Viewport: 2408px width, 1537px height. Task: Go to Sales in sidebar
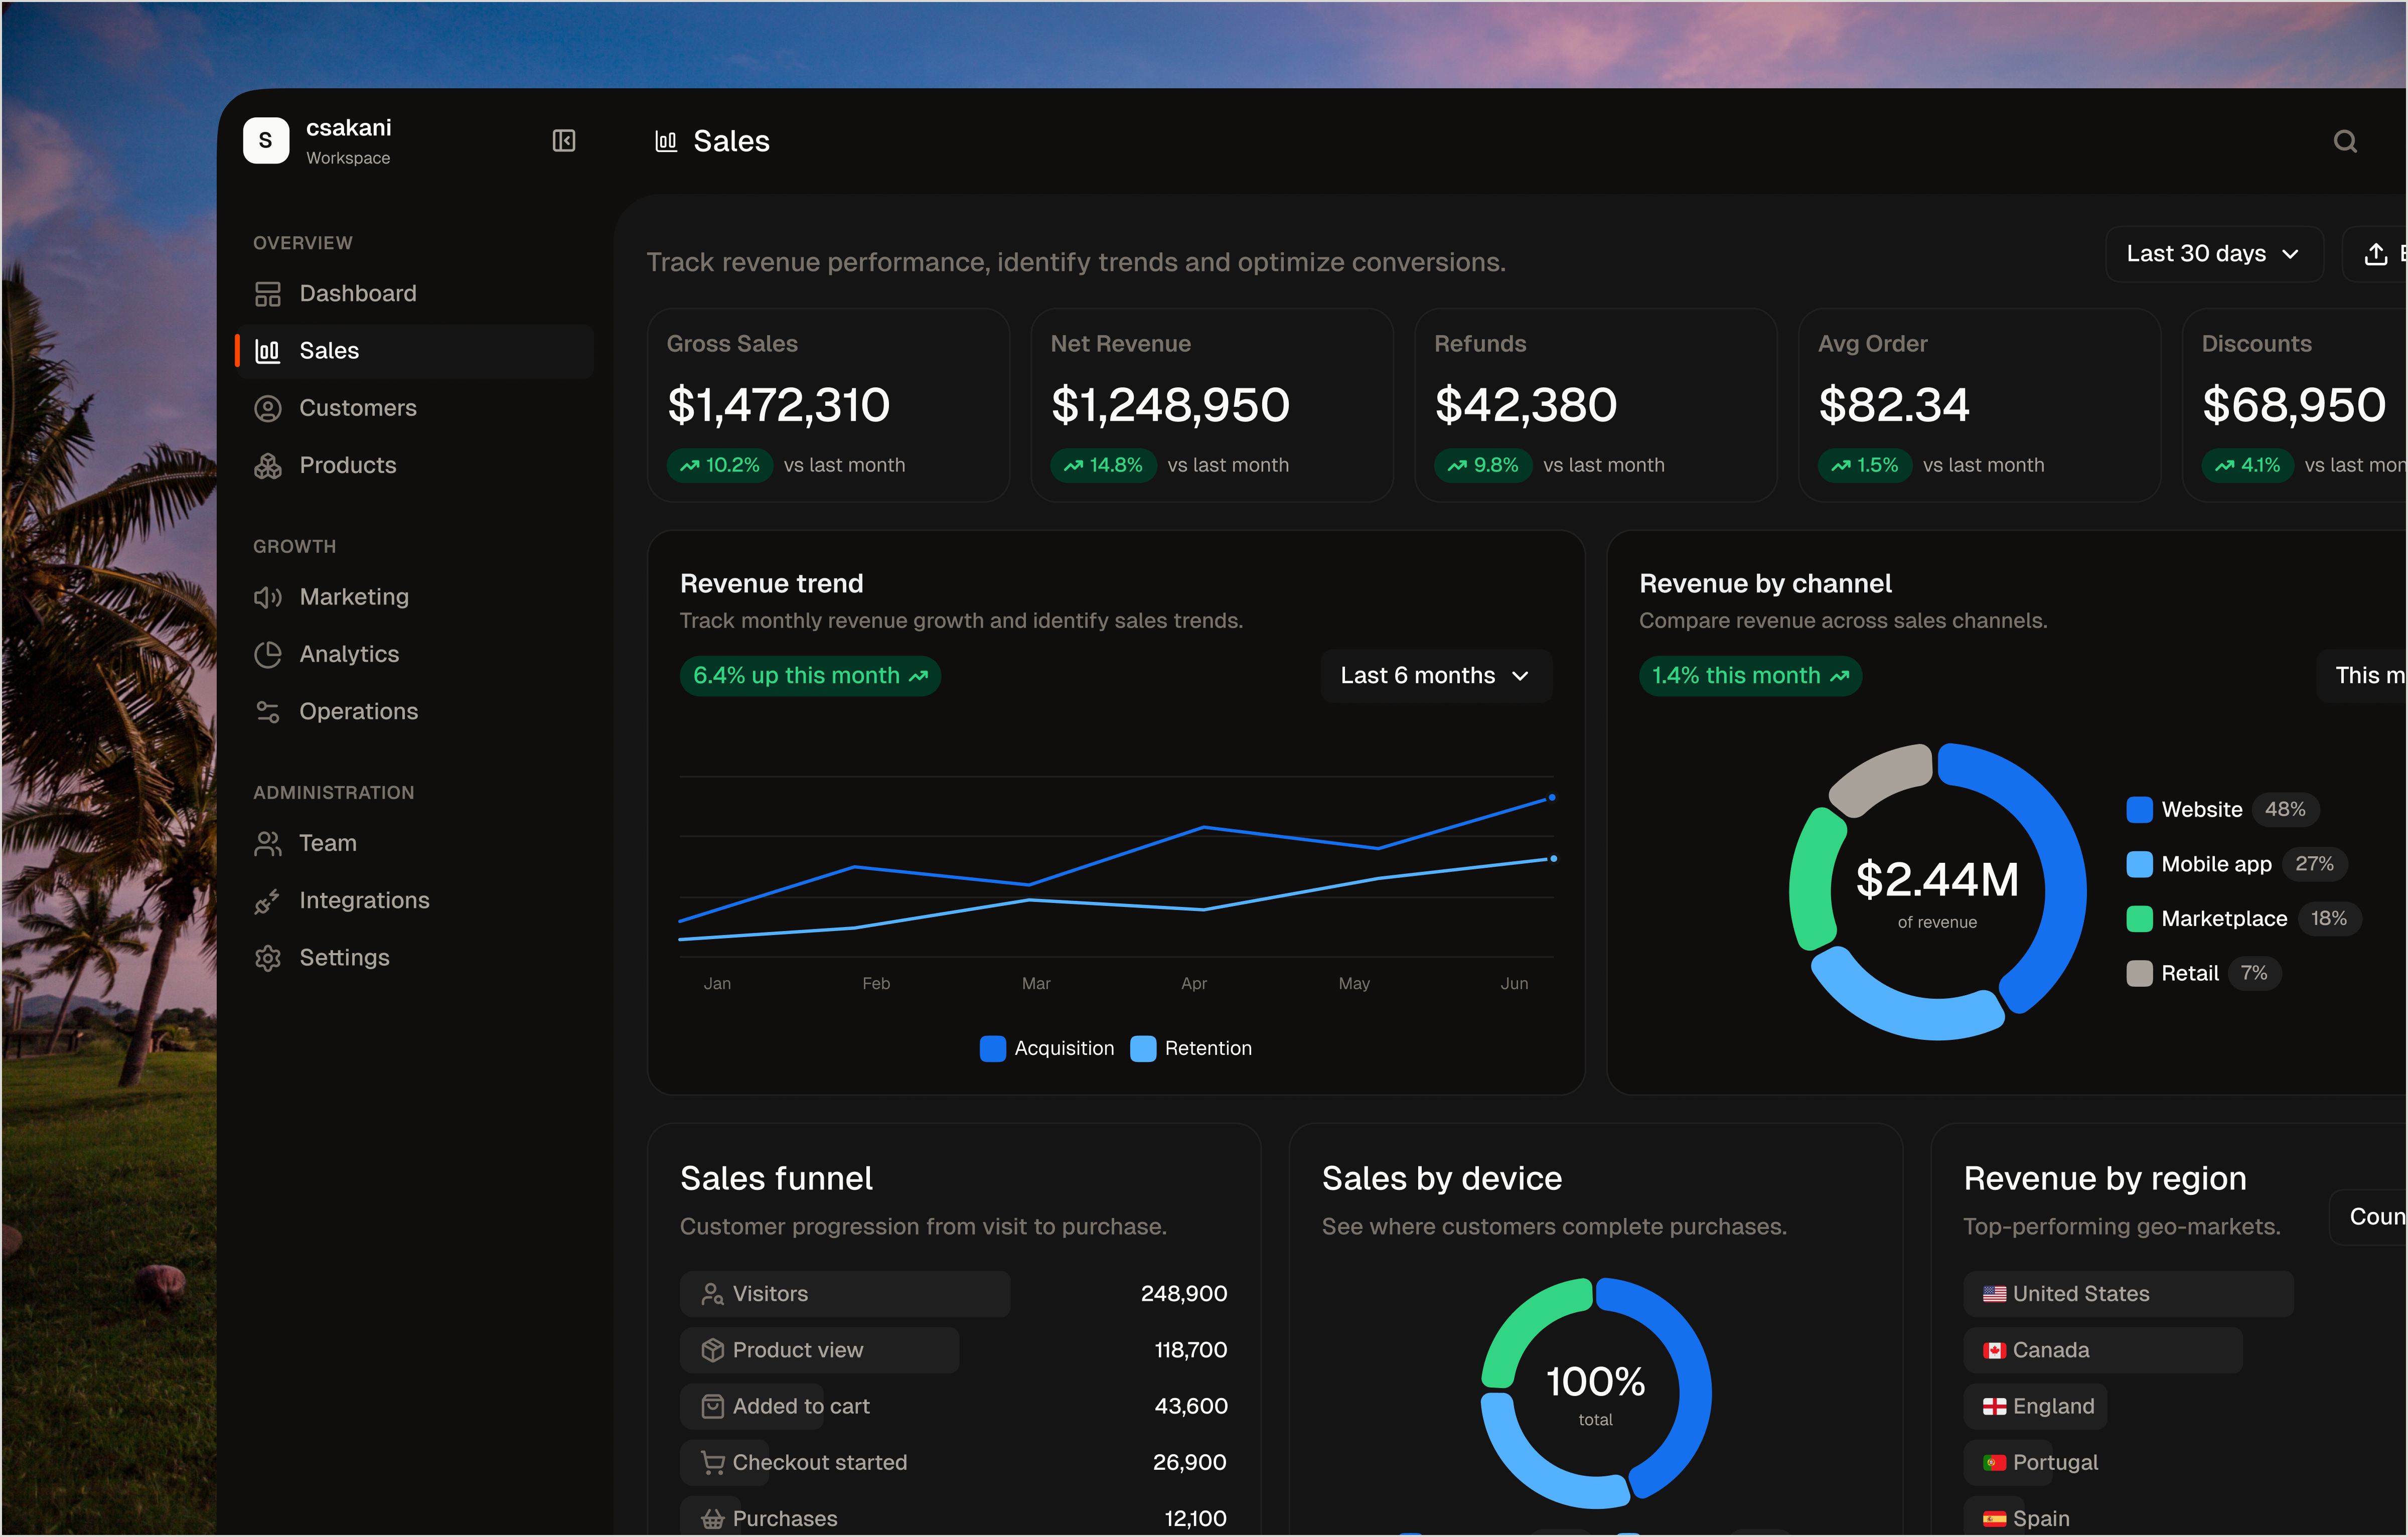point(414,351)
